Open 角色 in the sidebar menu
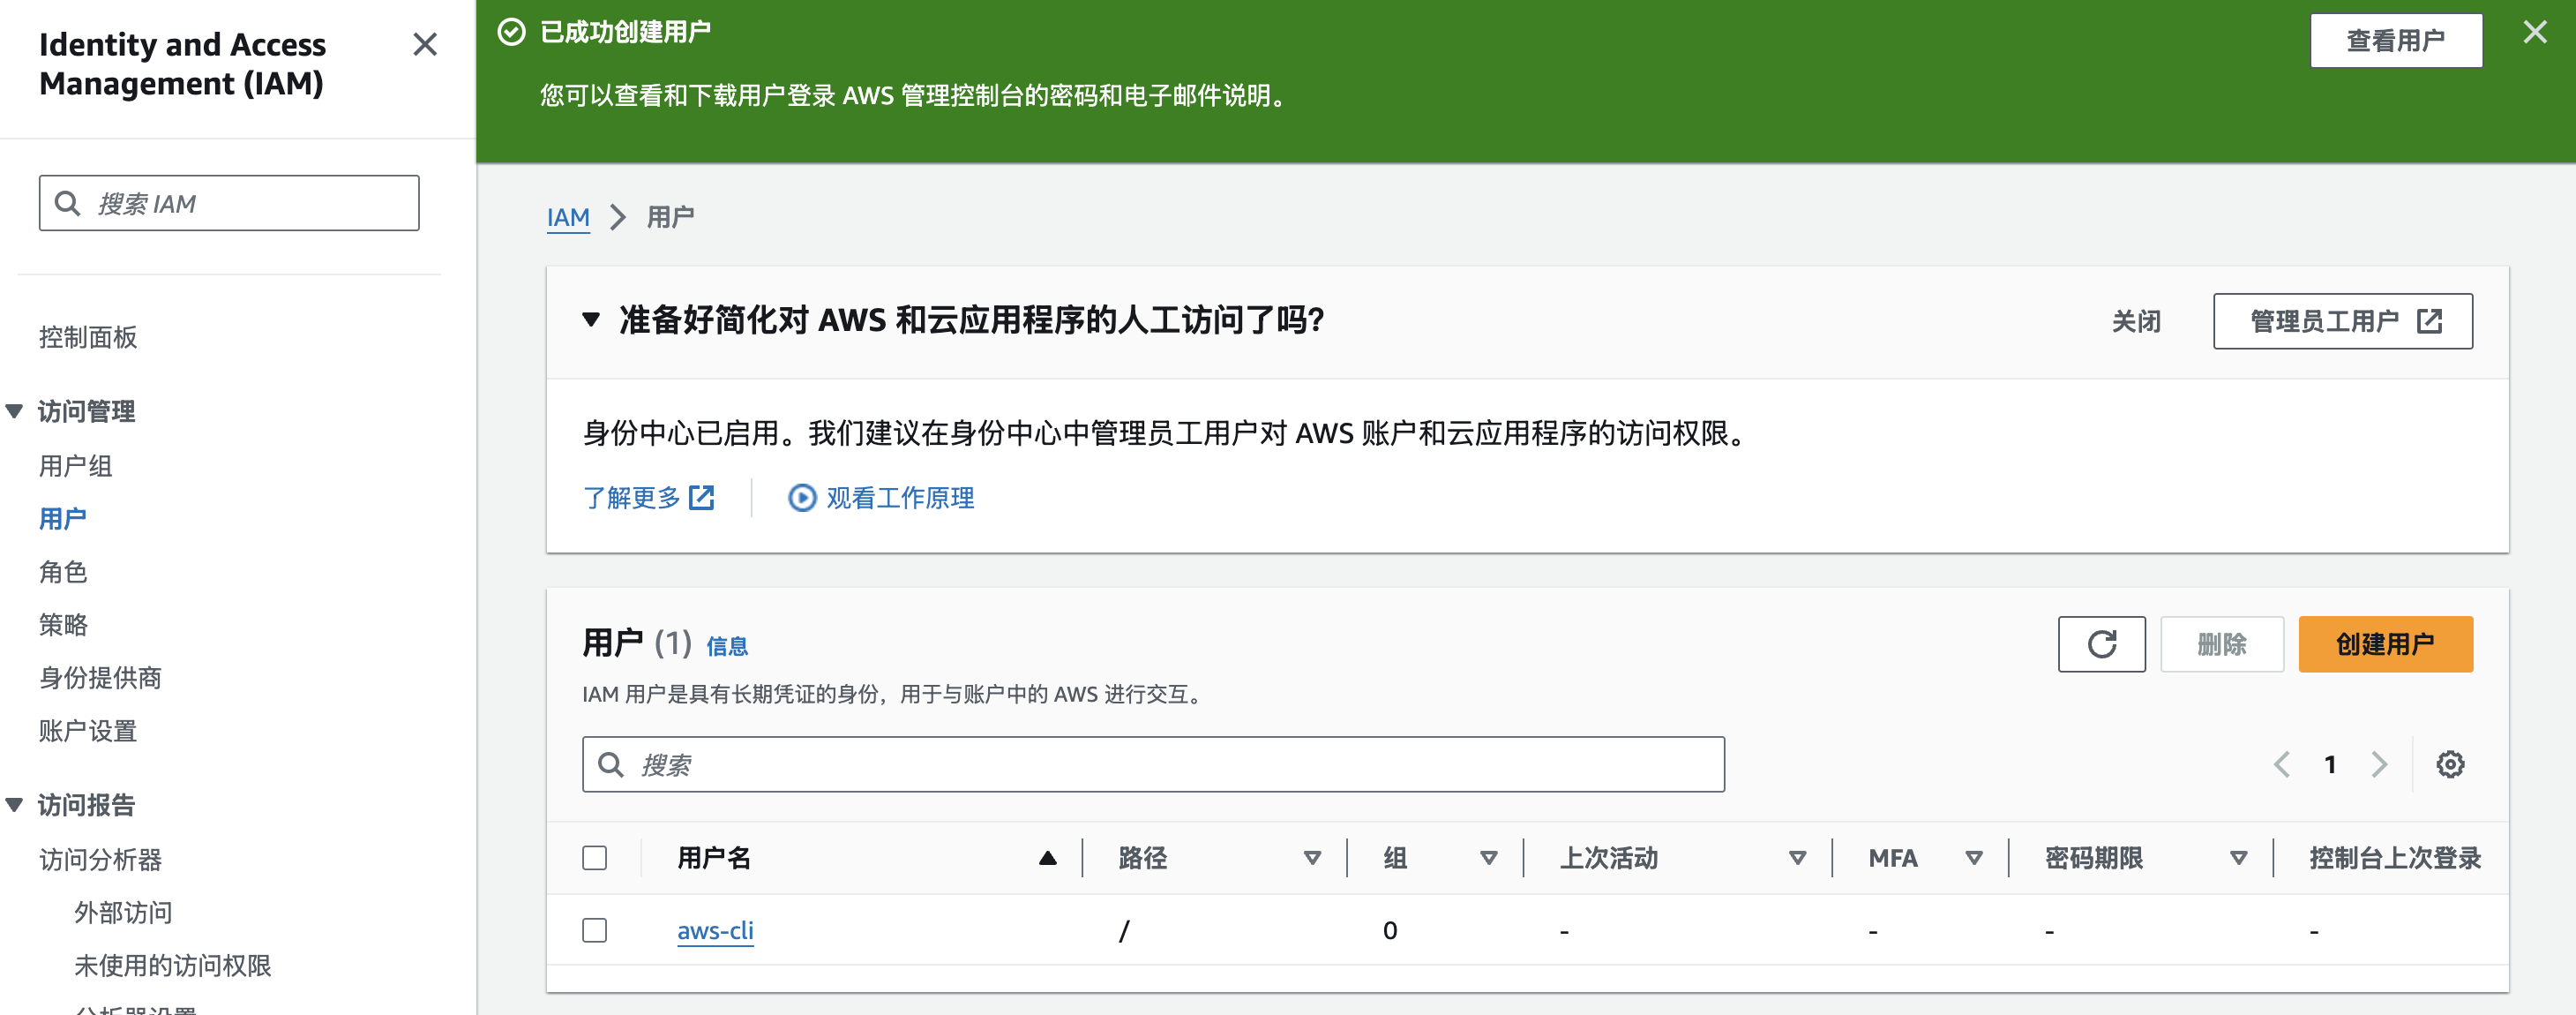 [x=63, y=572]
